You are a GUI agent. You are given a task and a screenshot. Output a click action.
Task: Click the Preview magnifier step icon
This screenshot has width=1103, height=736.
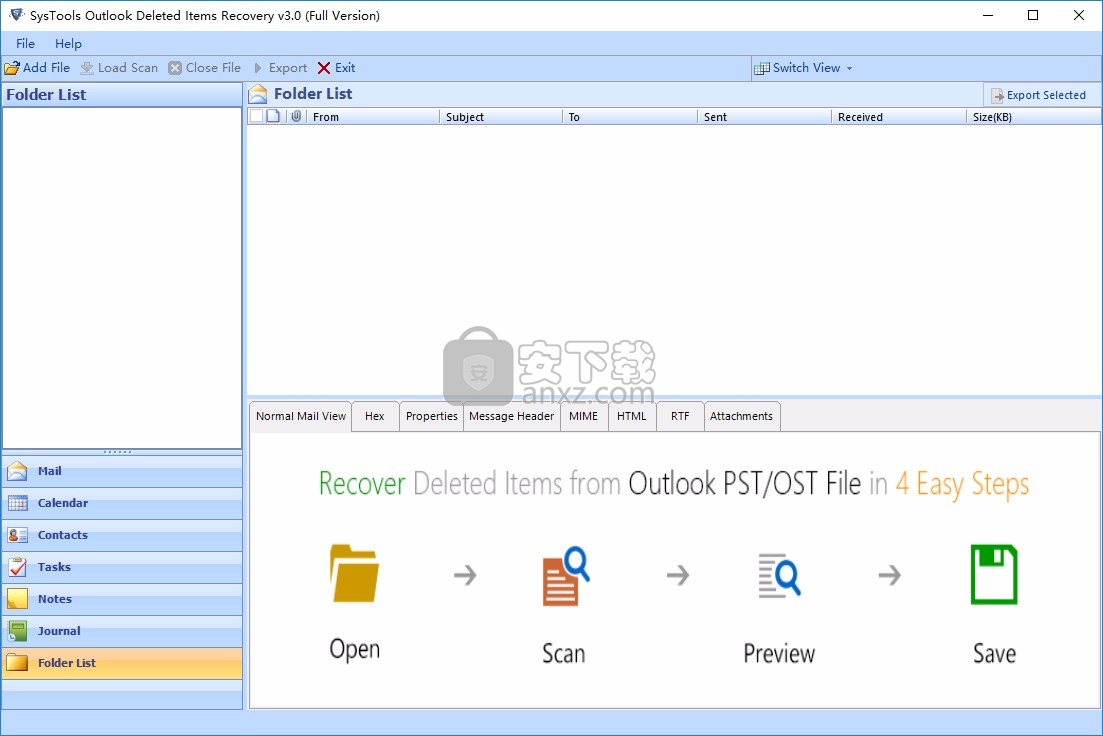779,576
